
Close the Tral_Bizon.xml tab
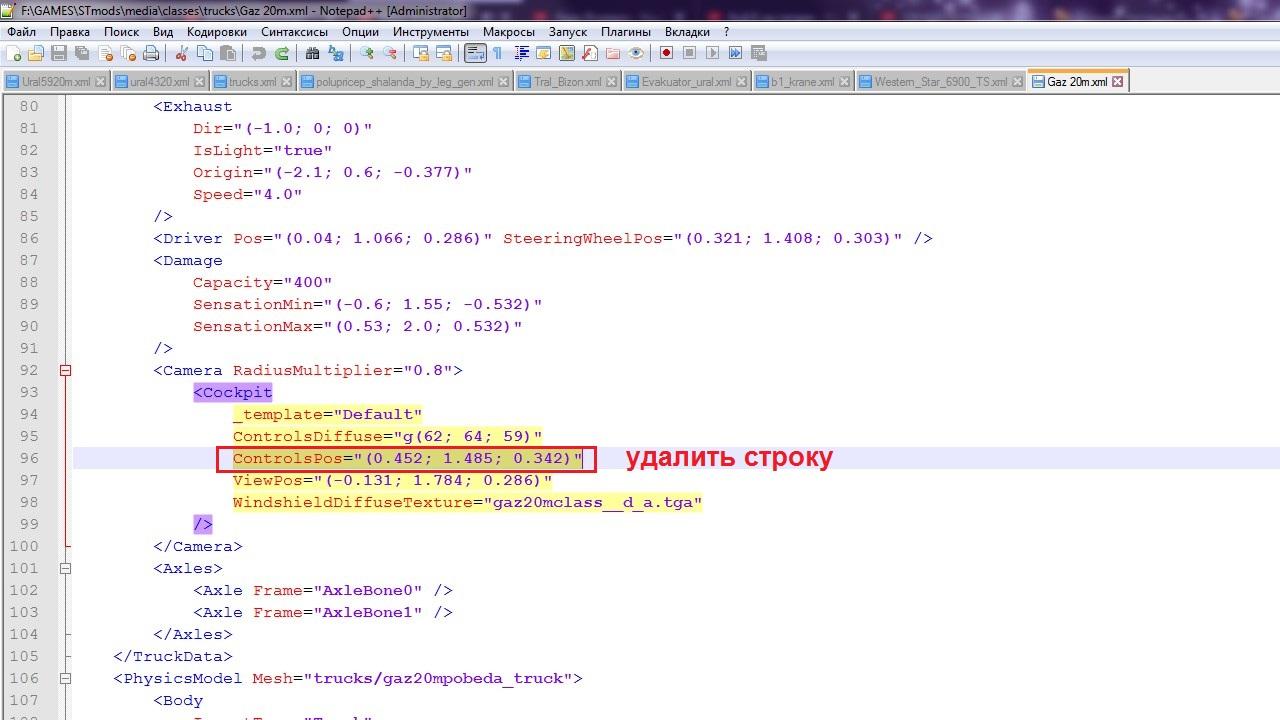[x=611, y=82]
